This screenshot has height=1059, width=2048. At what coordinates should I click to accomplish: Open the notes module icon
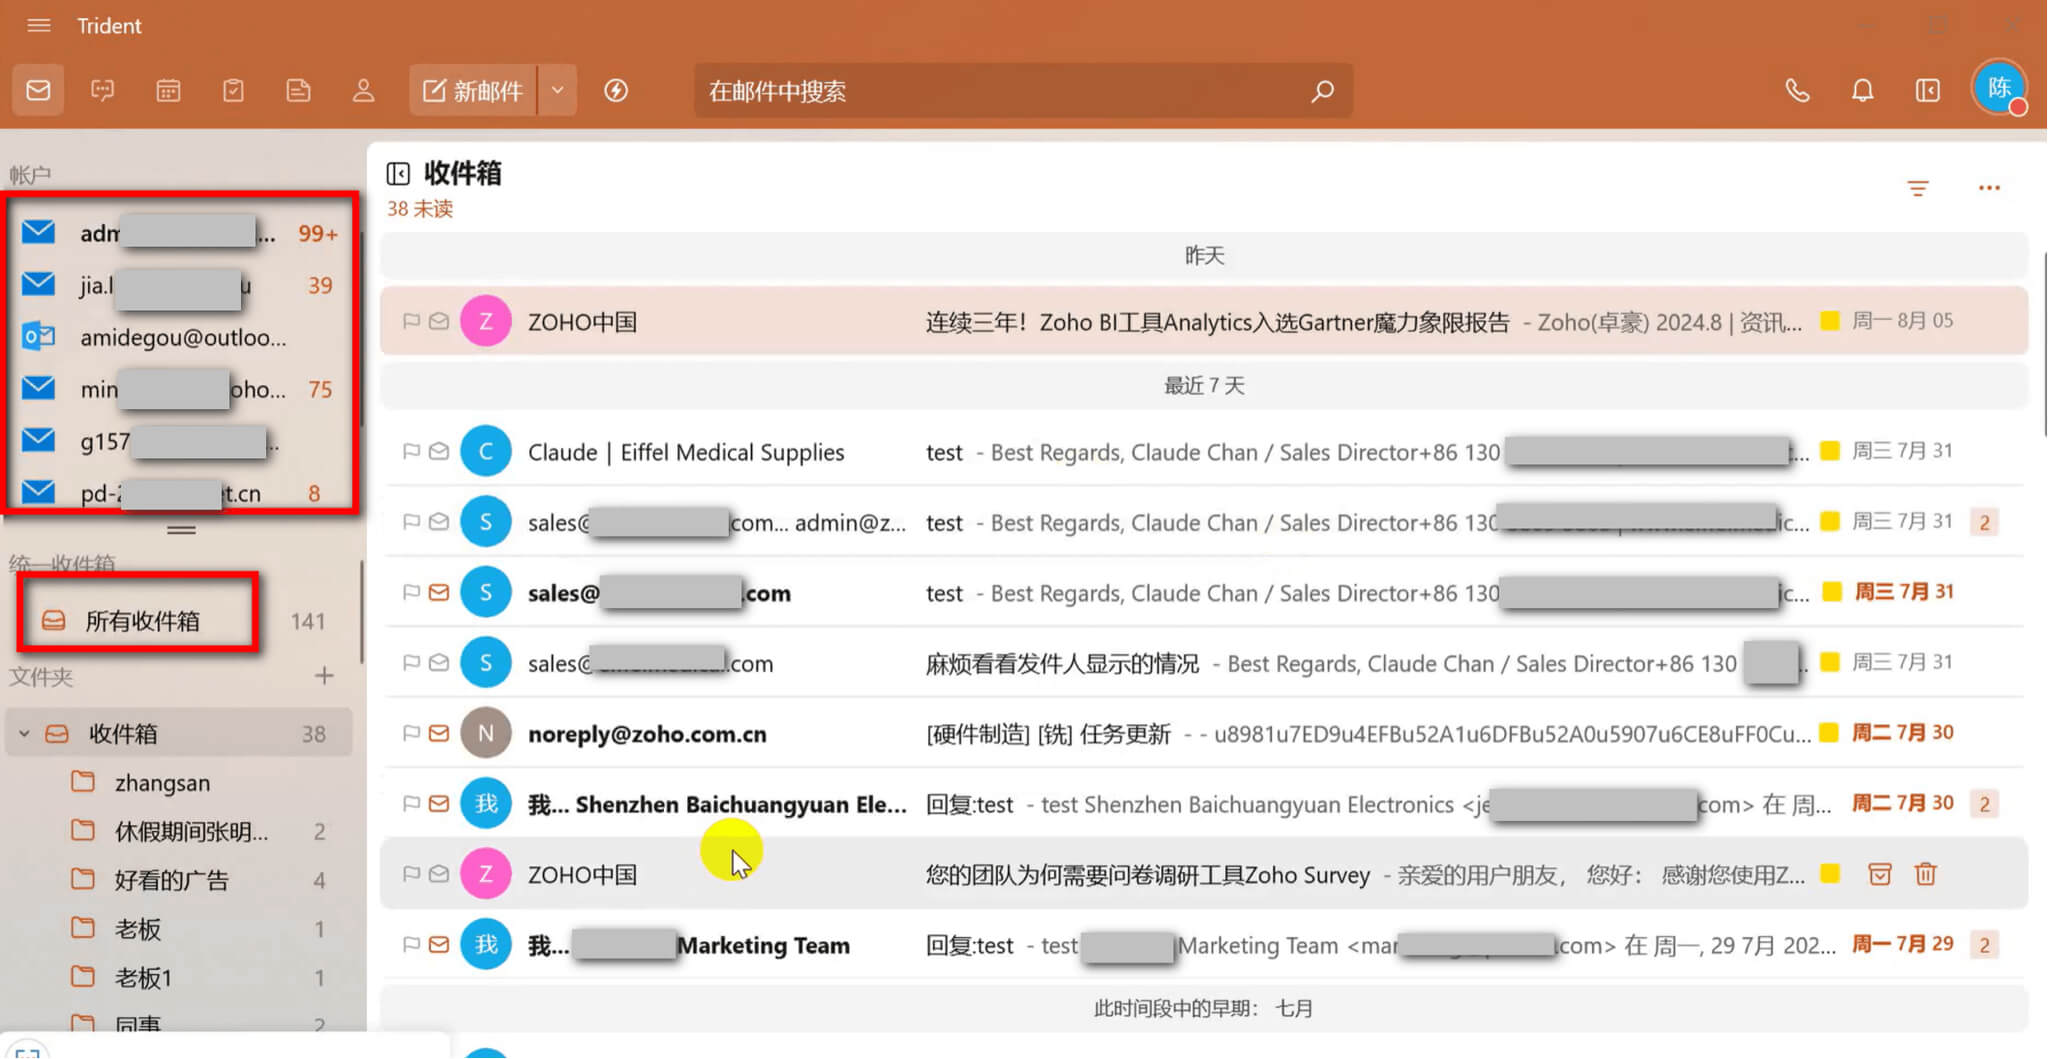298,91
